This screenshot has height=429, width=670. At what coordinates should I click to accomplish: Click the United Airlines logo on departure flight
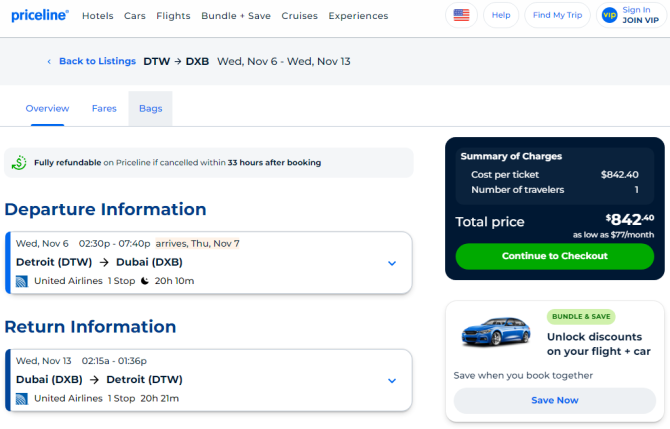coord(22,281)
